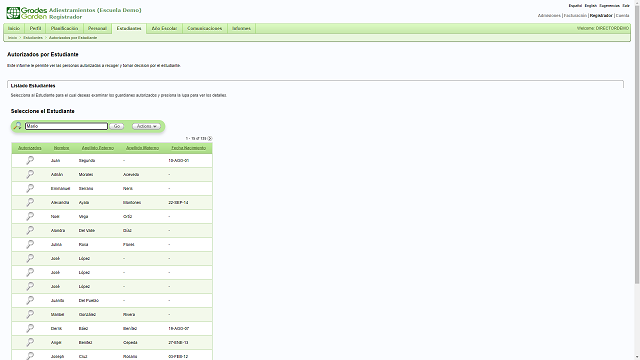Click the Go search button
The height and width of the screenshot is (360, 640).
pyautogui.click(x=117, y=126)
